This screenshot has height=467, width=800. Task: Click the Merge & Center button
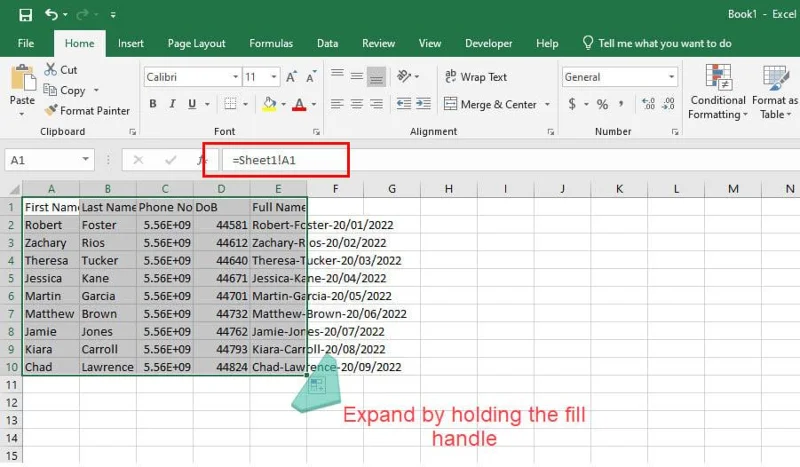[x=490, y=105]
